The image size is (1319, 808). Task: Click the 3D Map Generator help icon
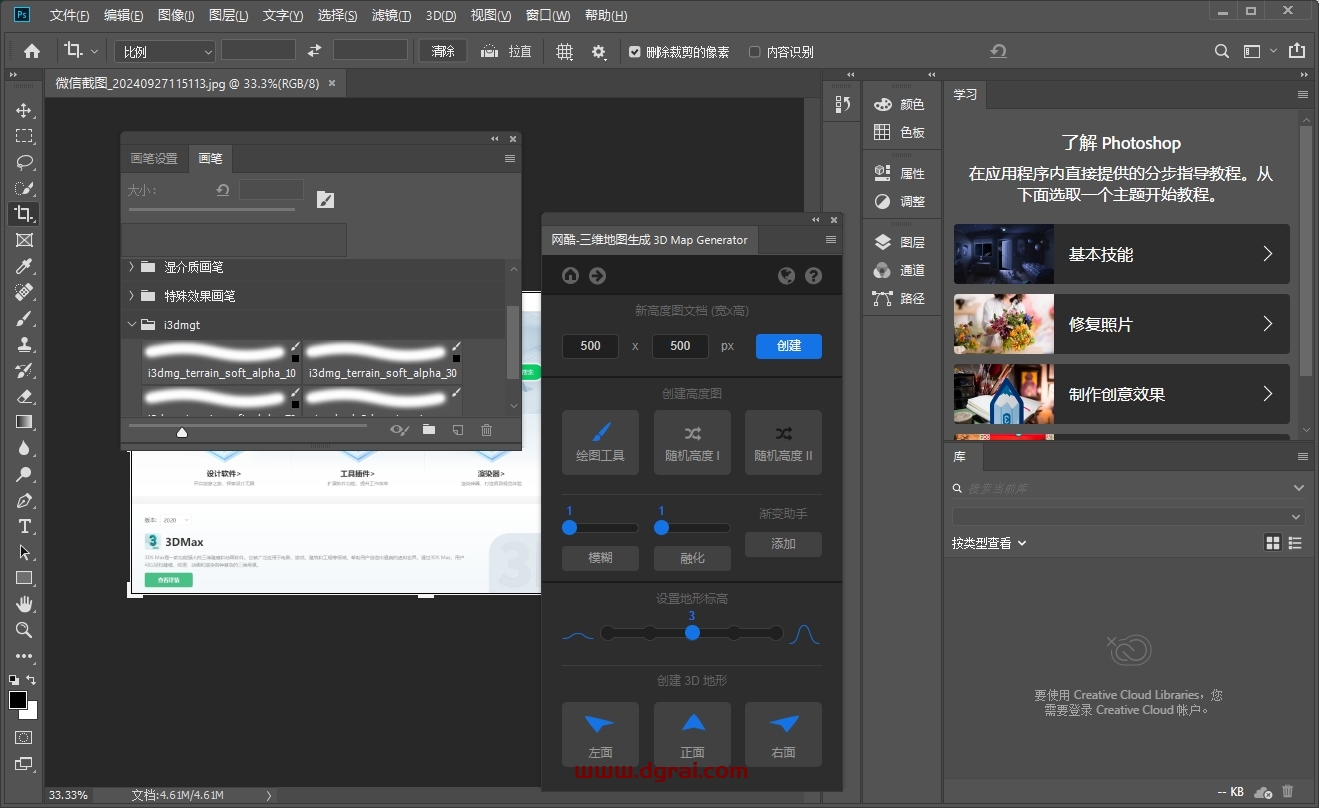point(813,276)
